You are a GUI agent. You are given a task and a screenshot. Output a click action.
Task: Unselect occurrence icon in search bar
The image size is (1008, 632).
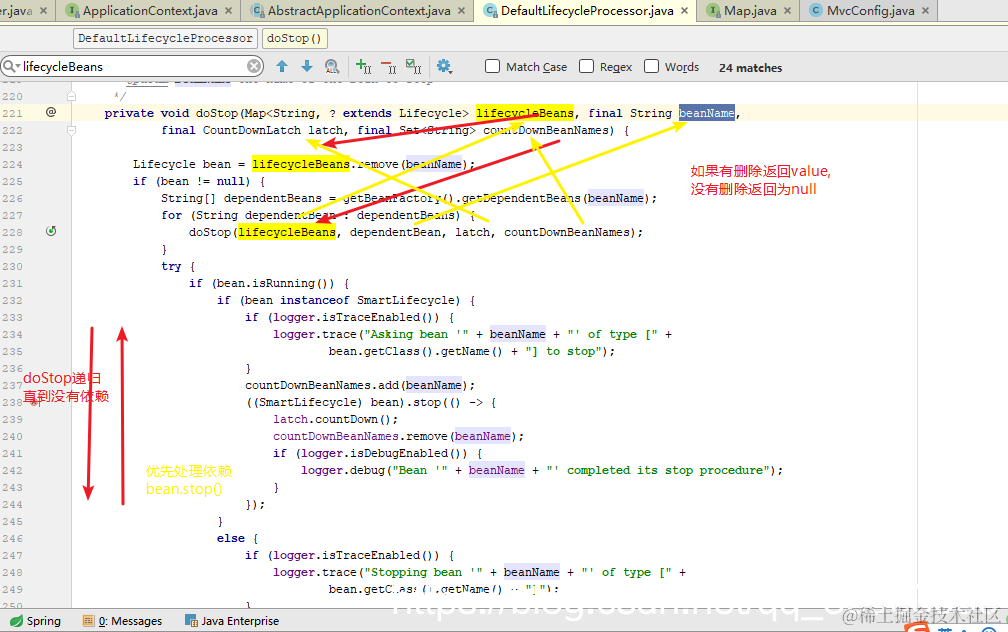pos(388,66)
